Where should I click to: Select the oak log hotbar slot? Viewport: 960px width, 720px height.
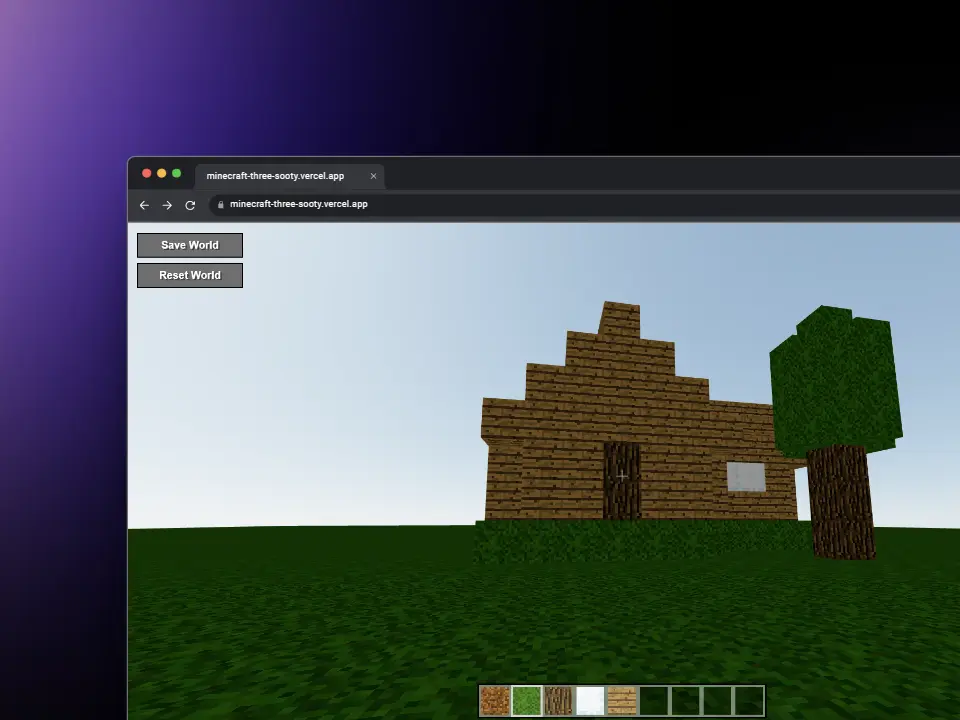(558, 700)
